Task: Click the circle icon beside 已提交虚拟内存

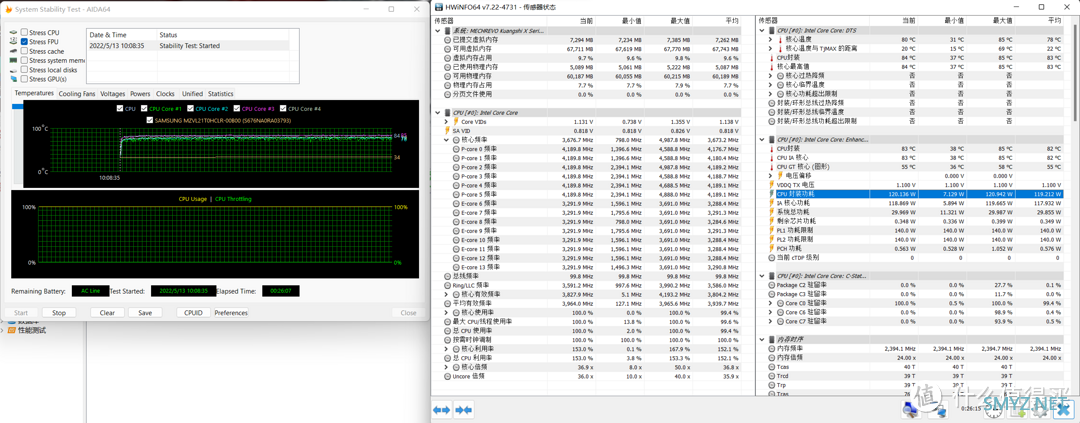Action: [x=448, y=39]
